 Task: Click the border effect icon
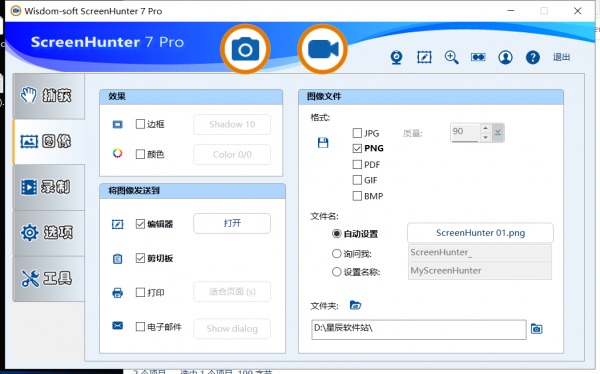(x=117, y=124)
